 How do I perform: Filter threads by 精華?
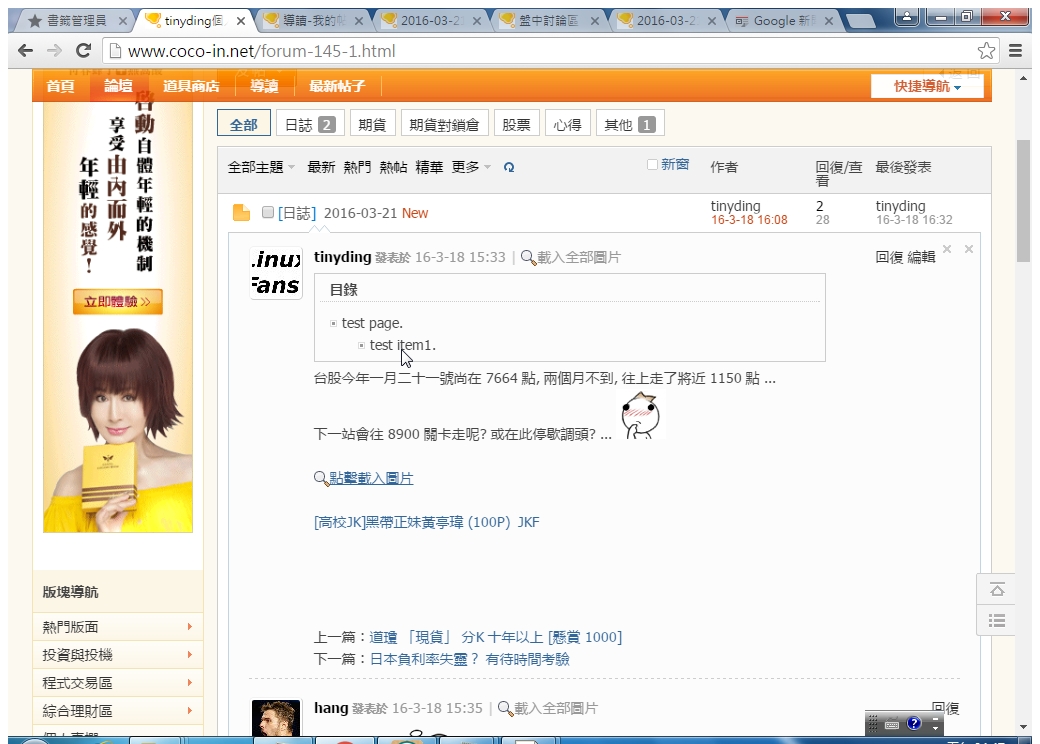pos(429,167)
